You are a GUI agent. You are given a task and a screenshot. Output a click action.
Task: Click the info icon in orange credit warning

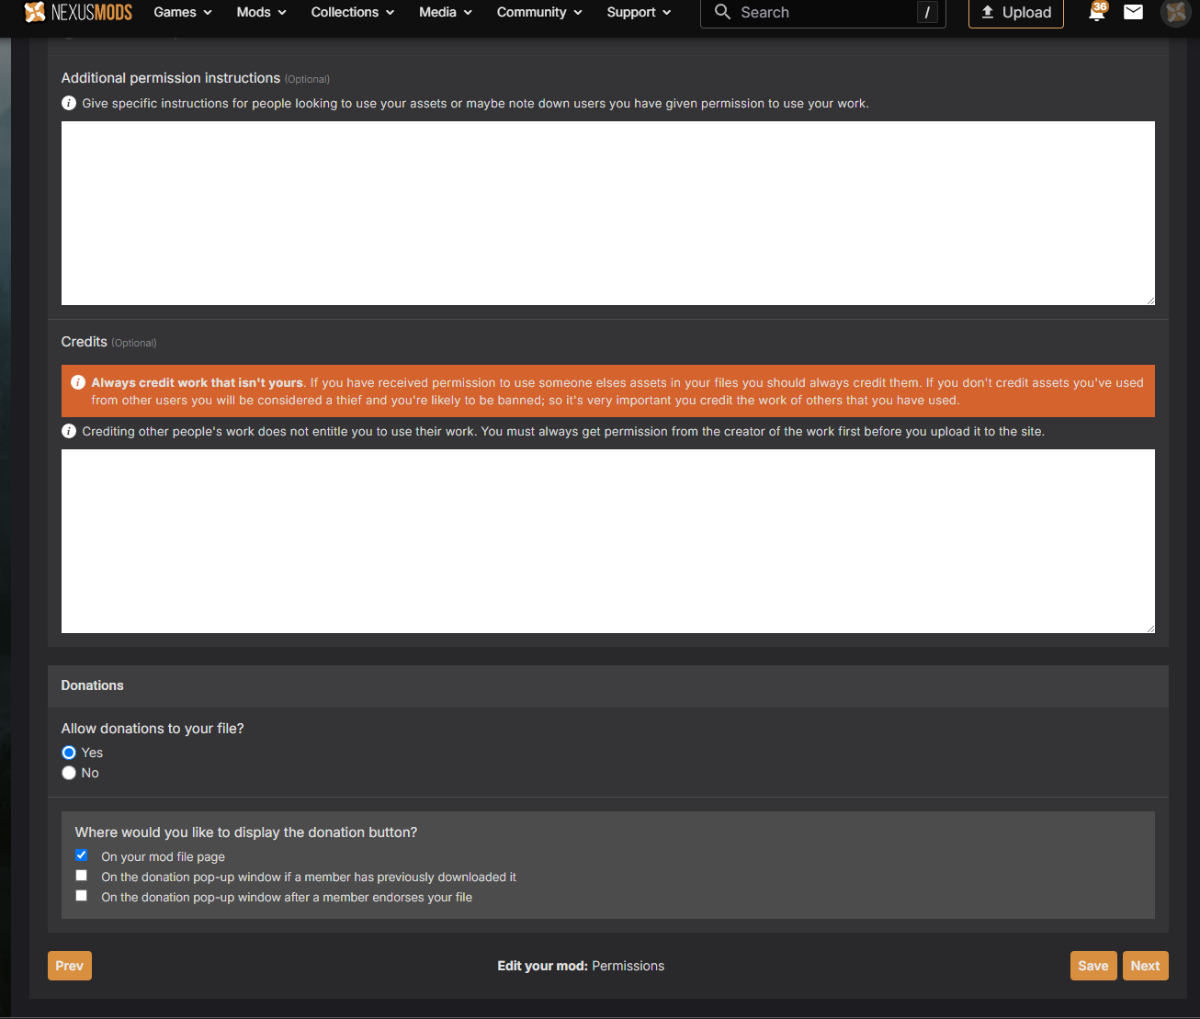78,382
